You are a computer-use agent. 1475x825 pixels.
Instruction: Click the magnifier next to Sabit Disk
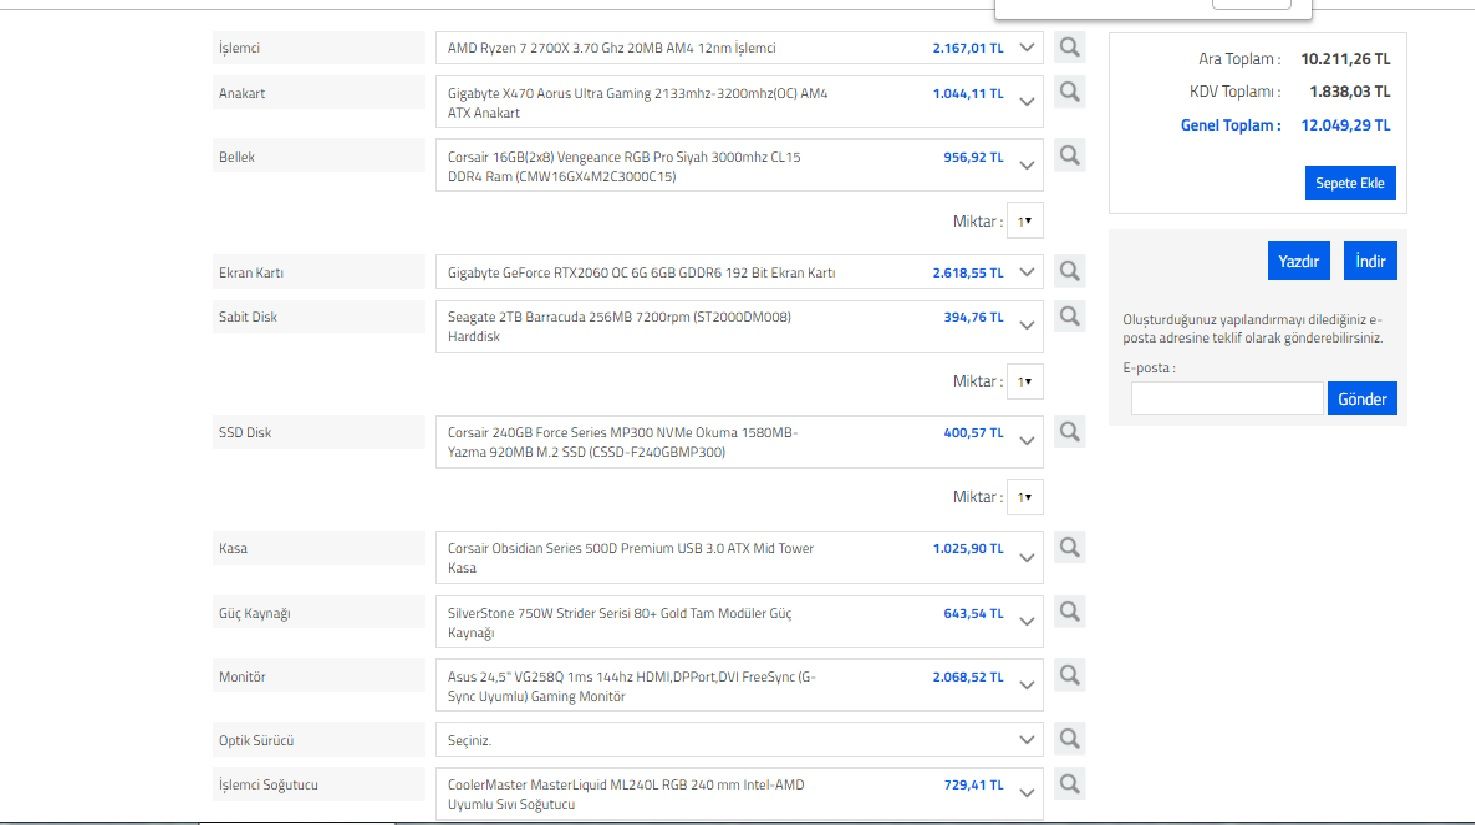1069,316
